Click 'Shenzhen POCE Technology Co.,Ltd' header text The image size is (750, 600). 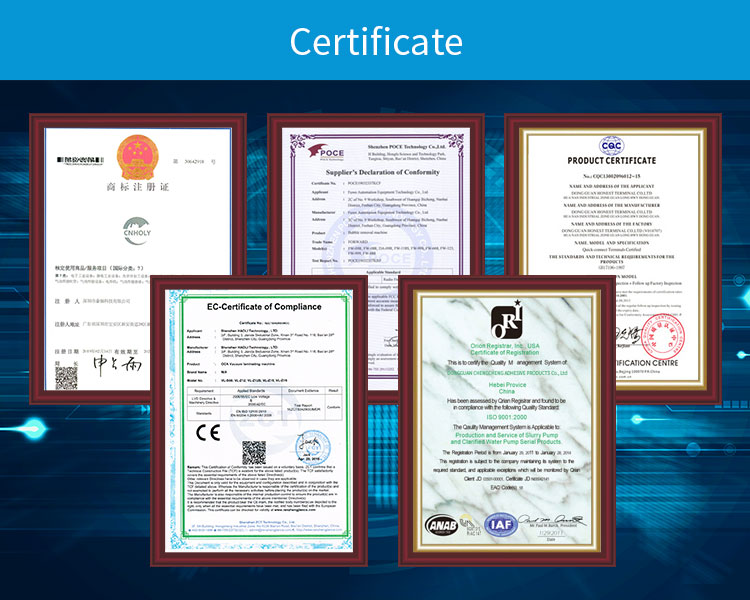coord(407,146)
